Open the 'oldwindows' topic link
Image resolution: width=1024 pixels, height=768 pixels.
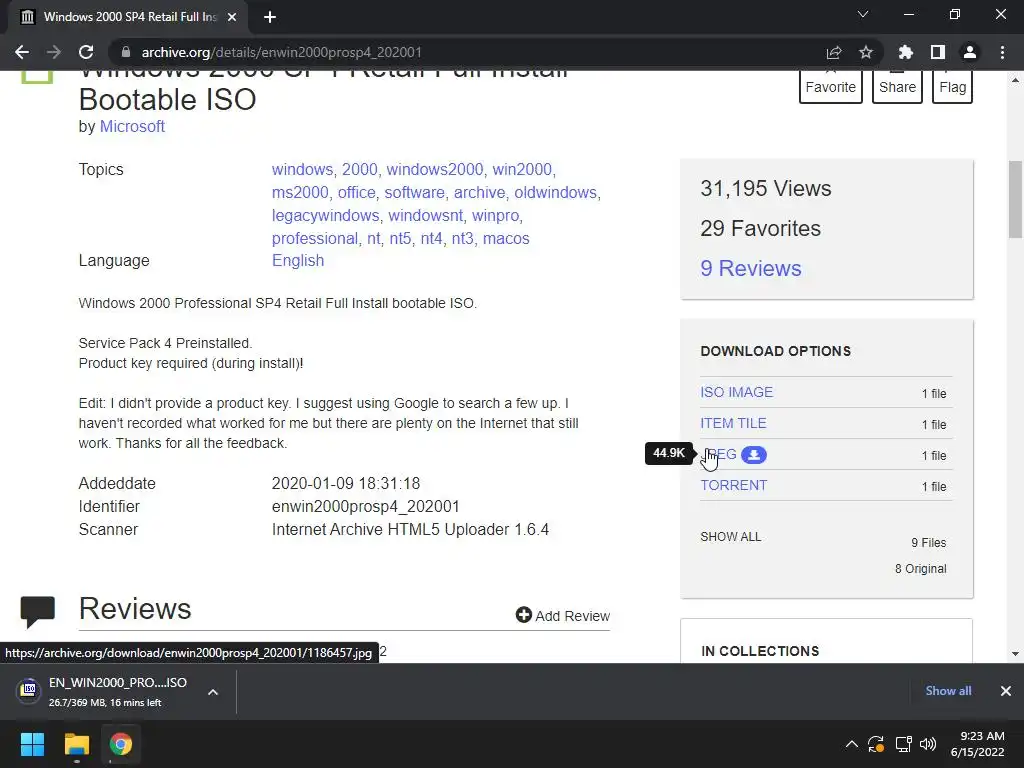point(555,193)
